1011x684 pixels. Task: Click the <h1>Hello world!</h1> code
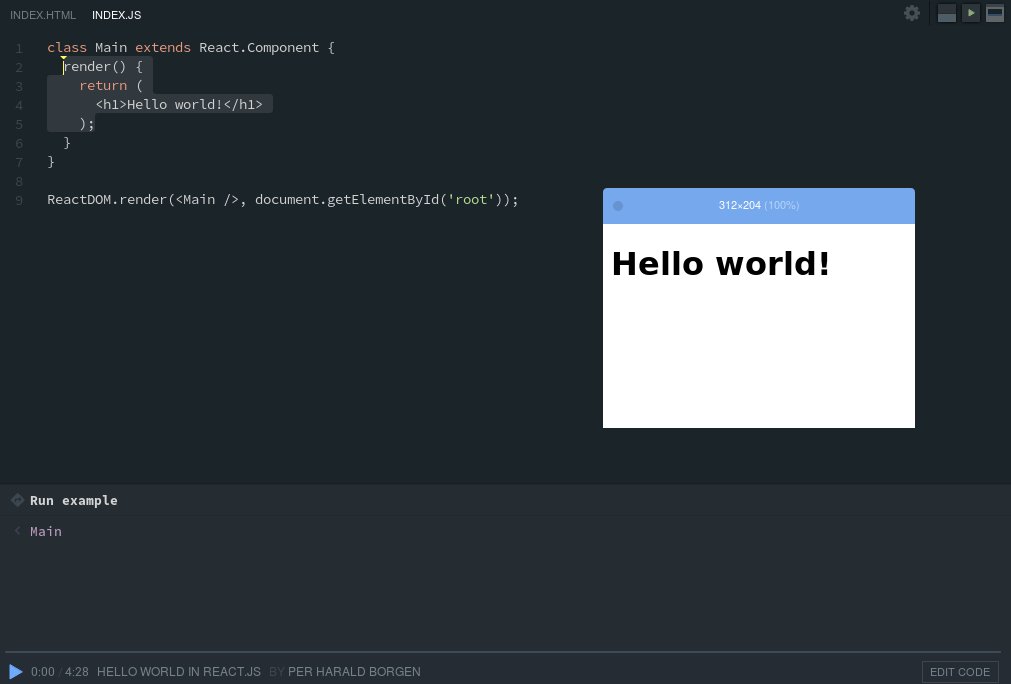click(179, 104)
